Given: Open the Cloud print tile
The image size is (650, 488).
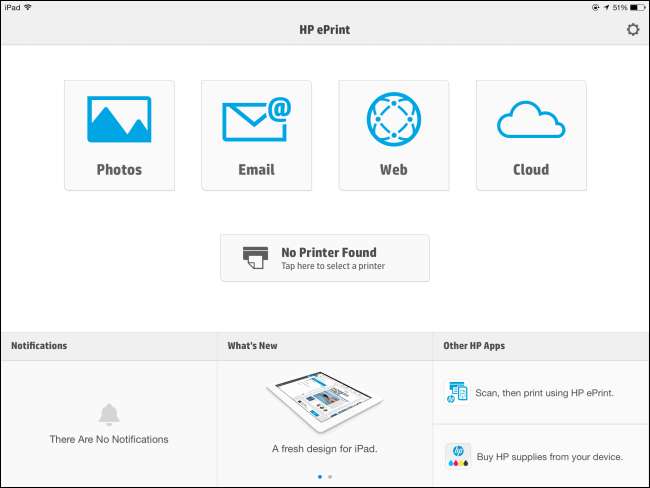Looking at the screenshot, I should click(531, 135).
